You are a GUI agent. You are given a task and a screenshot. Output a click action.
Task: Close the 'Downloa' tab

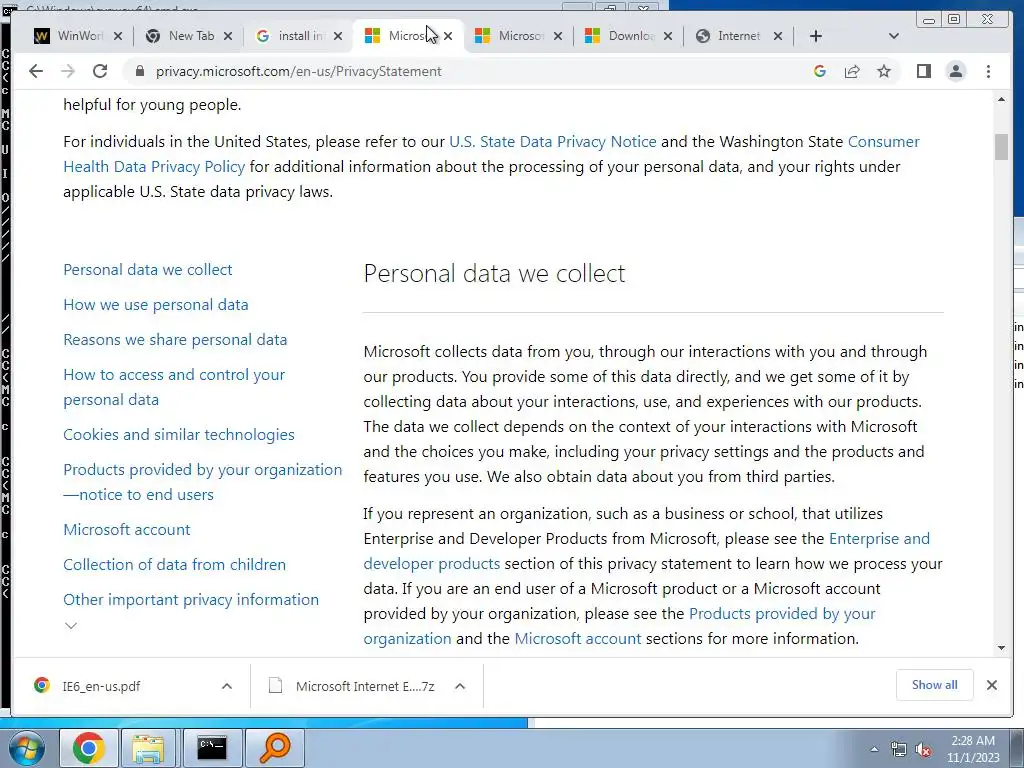(x=667, y=36)
